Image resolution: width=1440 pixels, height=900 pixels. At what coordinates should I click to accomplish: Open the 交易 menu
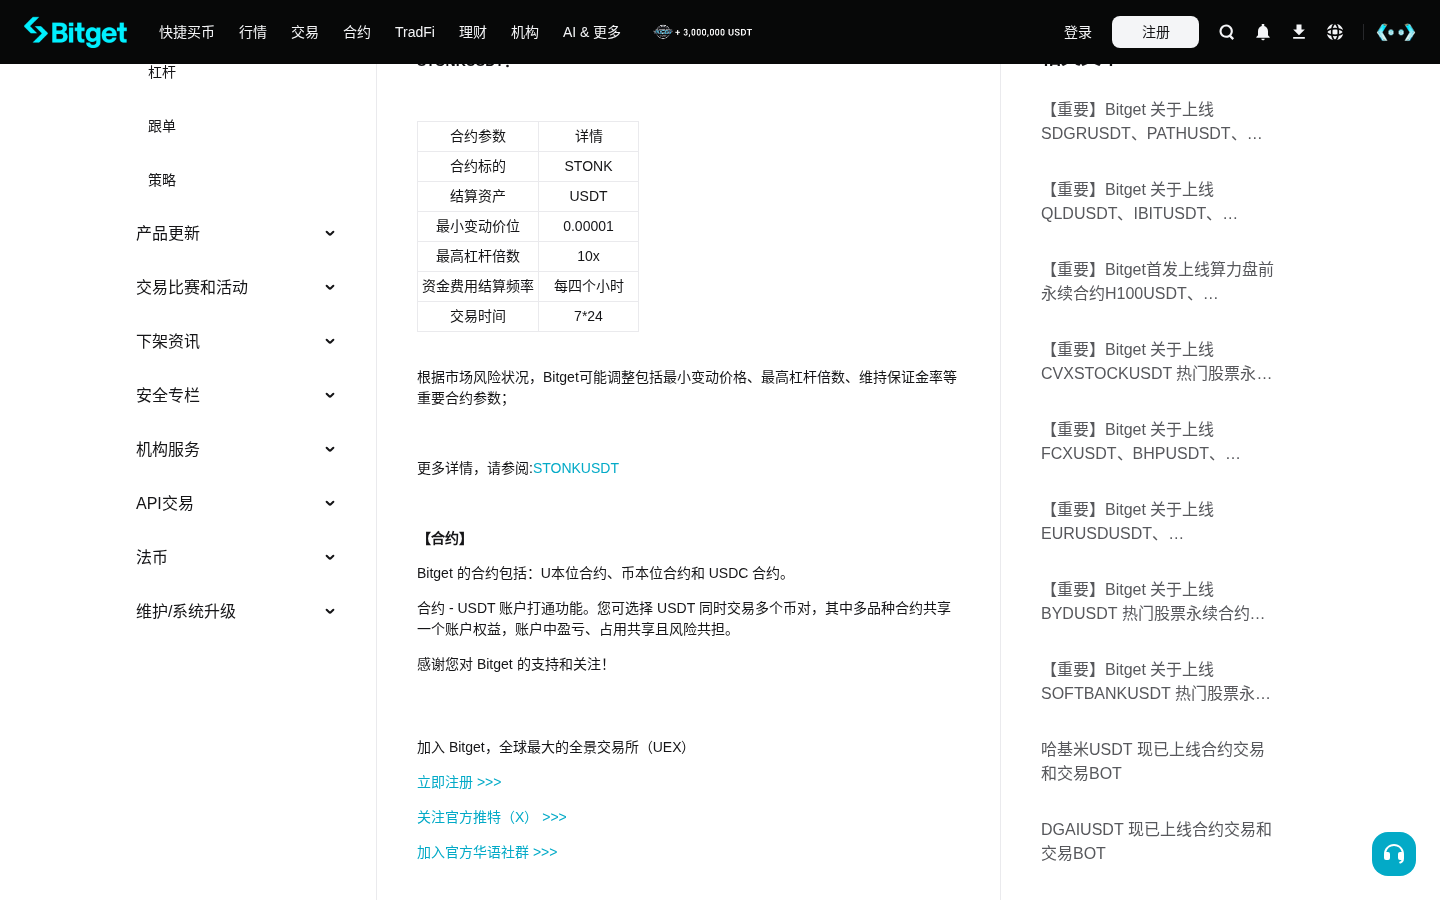tap(305, 32)
